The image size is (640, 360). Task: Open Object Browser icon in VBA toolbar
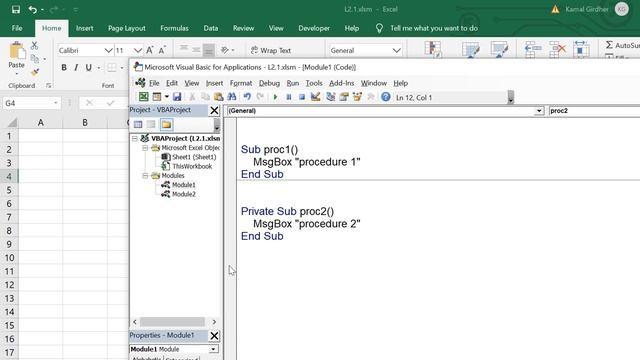pyautogui.click(x=358, y=97)
